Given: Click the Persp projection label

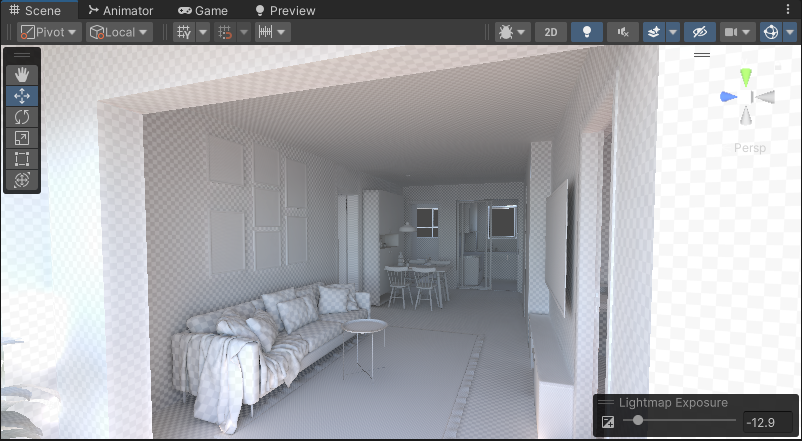Looking at the screenshot, I should [x=750, y=148].
